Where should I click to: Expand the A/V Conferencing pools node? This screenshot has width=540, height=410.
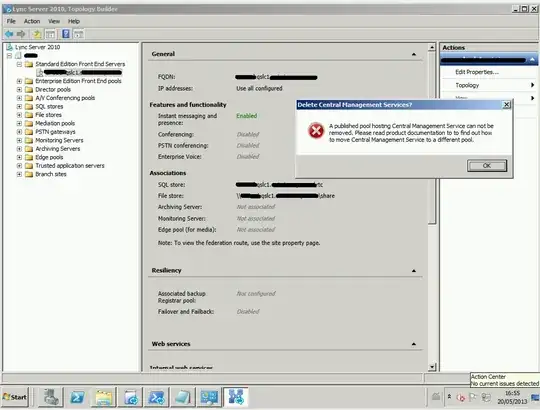(19, 98)
